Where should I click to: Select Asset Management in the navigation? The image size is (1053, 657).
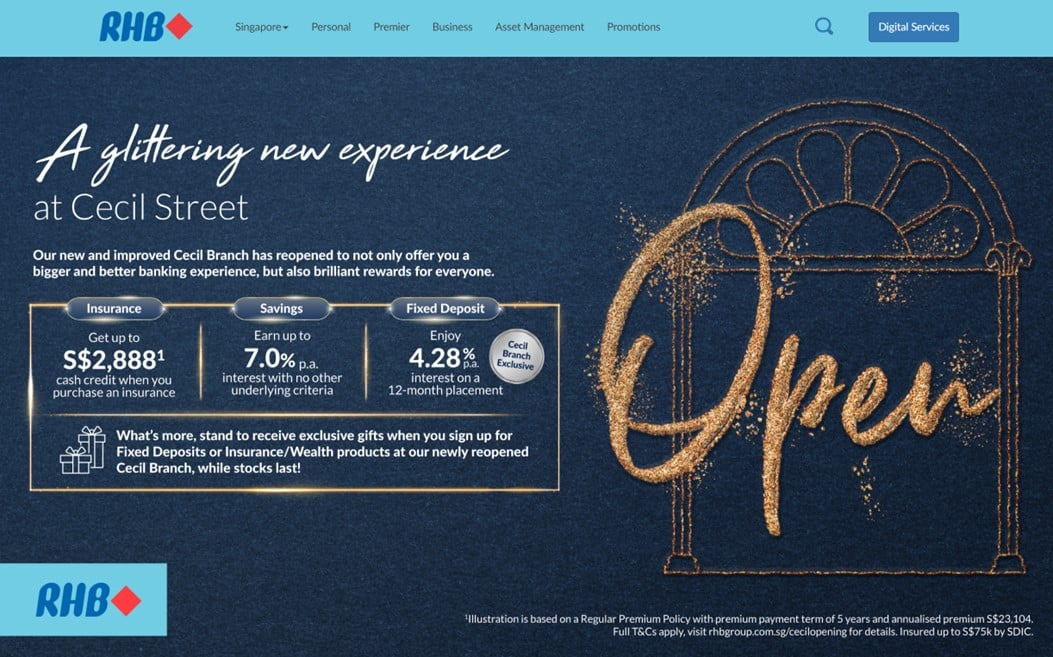pos(540,27)
